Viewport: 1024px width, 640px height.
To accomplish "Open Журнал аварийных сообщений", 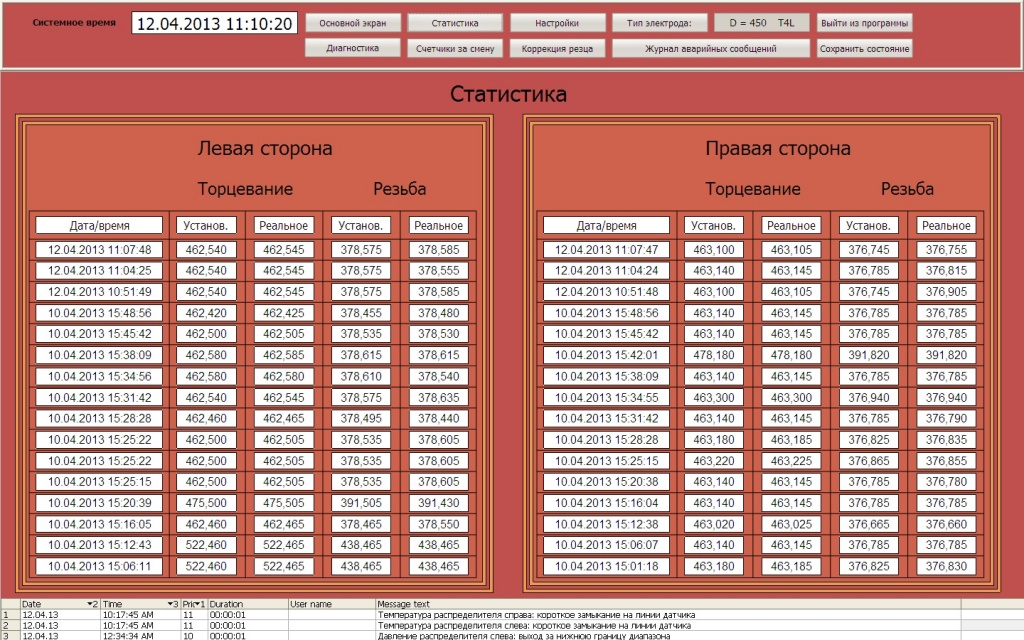I will (710, 48).
